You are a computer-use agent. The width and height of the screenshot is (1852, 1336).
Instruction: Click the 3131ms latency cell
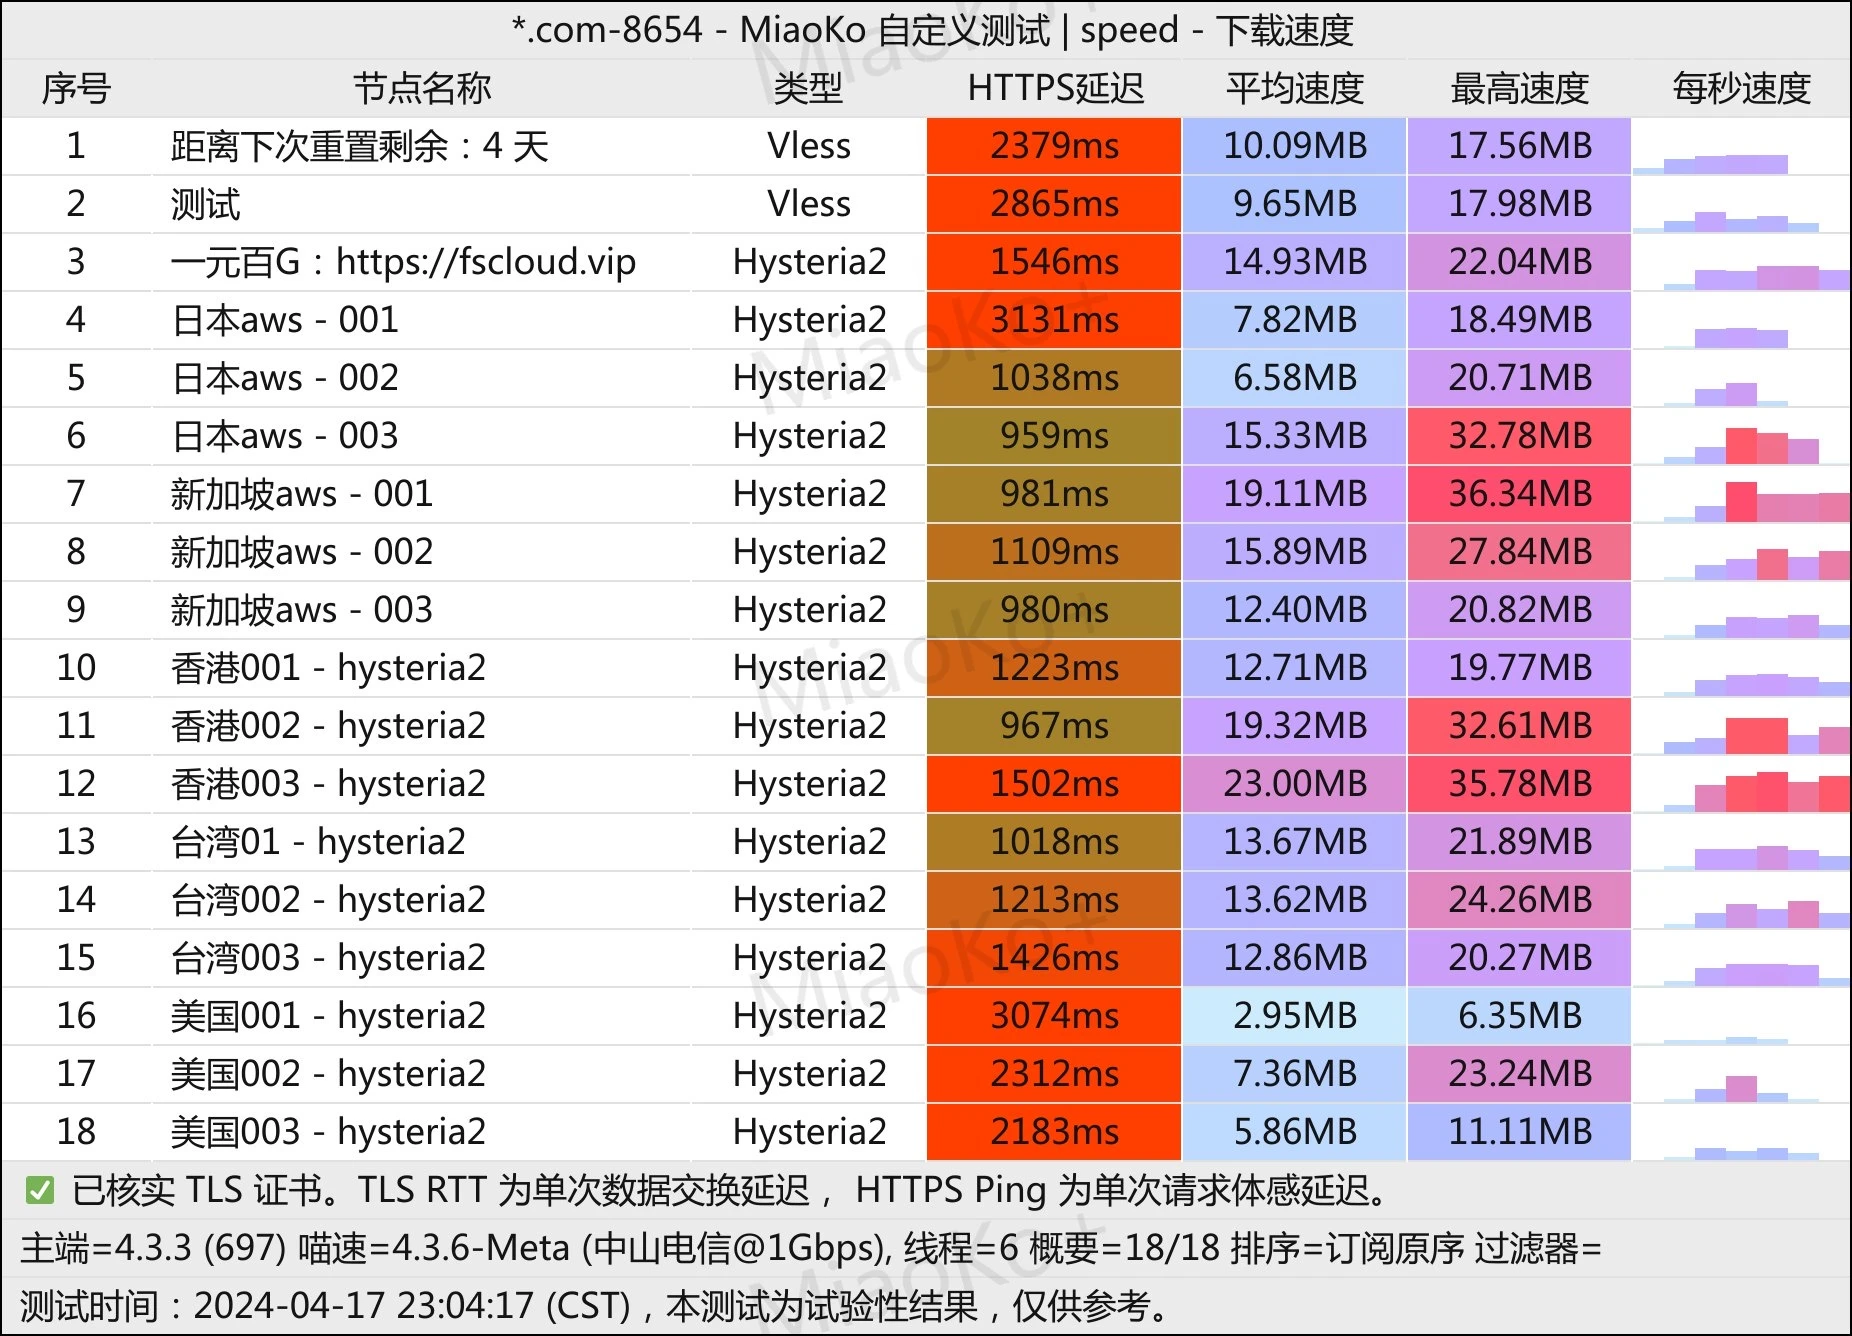(1054, 320)
